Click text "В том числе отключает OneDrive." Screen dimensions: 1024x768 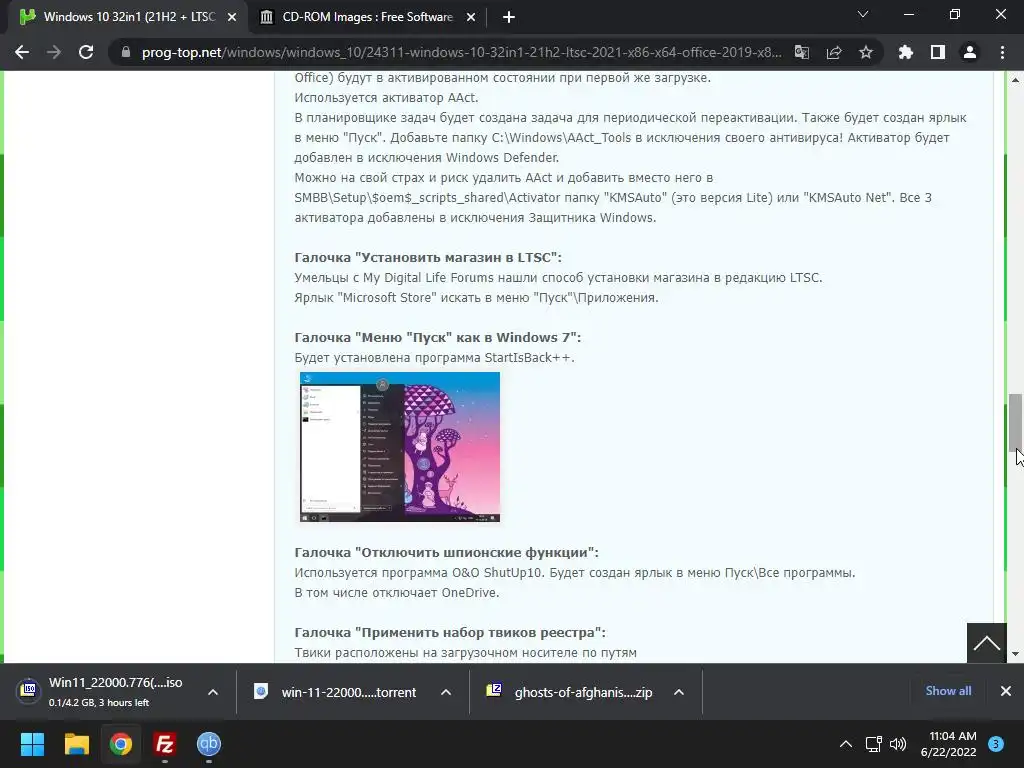click(x=397, y=593)
